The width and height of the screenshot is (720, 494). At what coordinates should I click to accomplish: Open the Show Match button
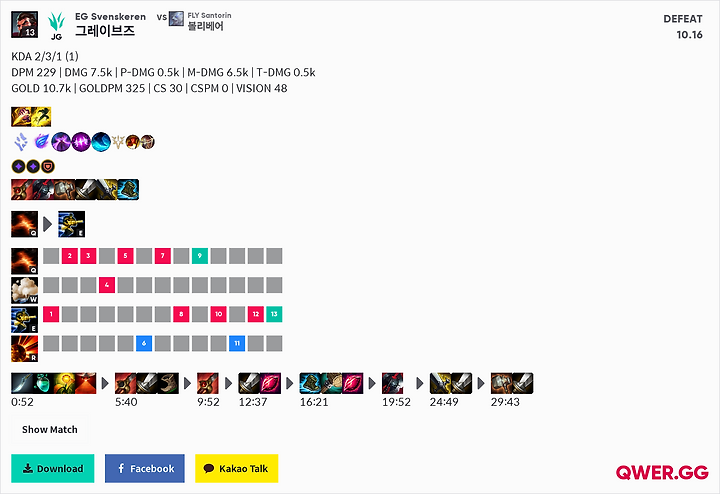click(50, 430)
